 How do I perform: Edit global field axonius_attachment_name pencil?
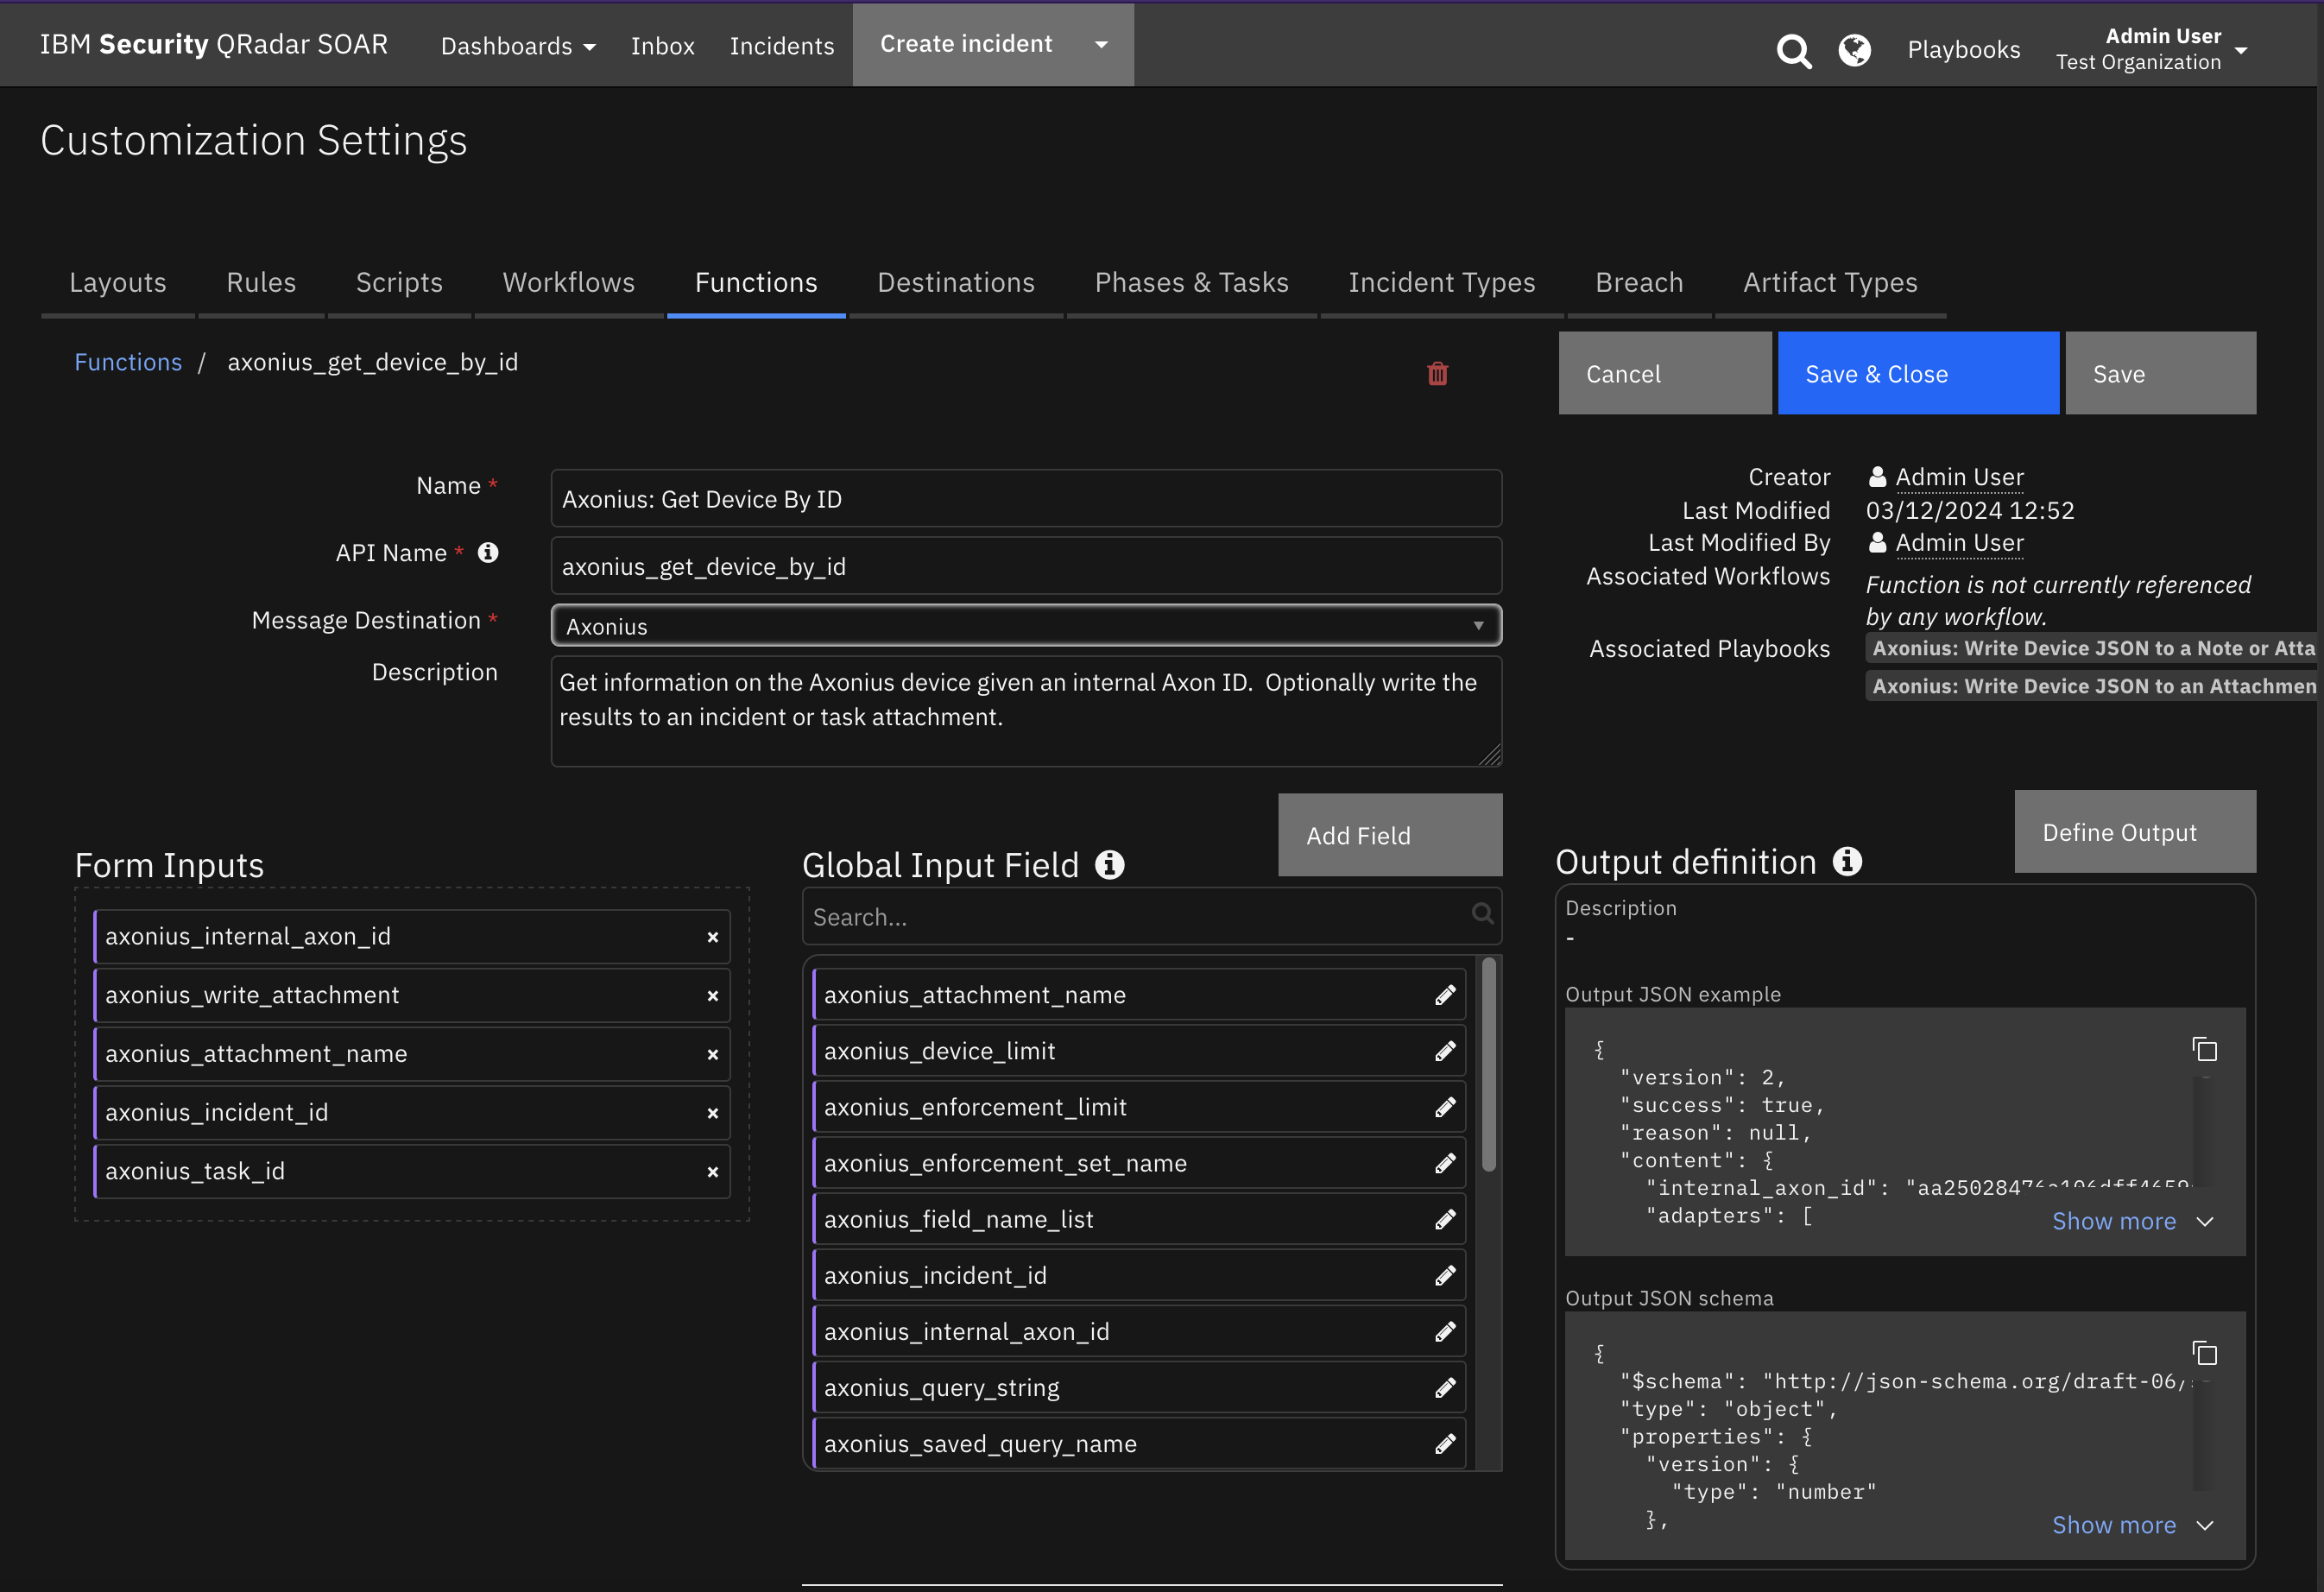(1445, 995)
